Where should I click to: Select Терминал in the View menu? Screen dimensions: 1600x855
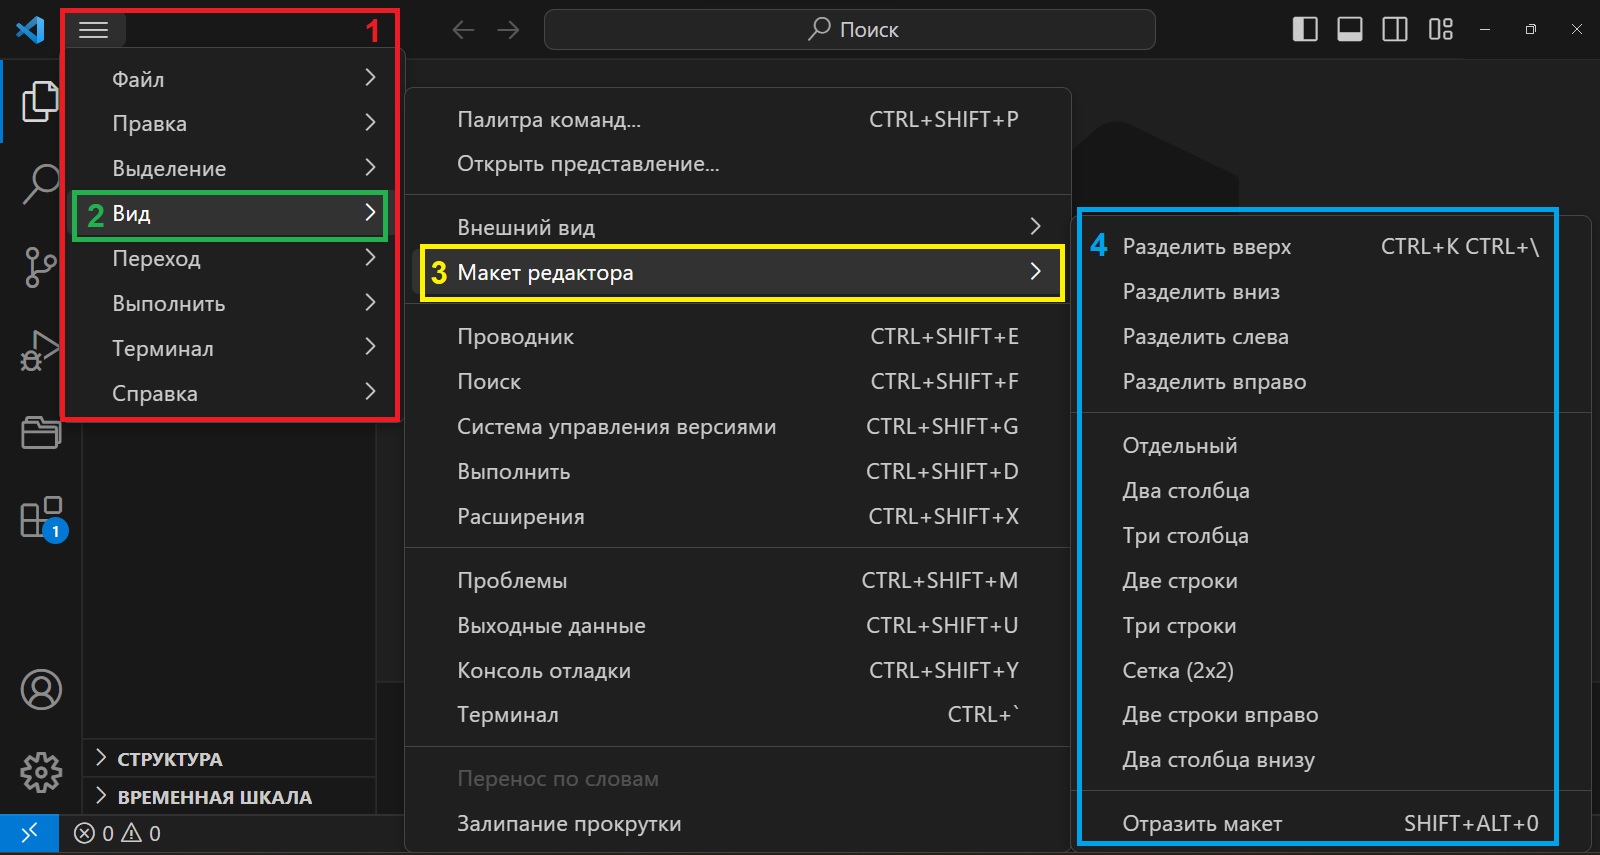[x=738, y=714]
